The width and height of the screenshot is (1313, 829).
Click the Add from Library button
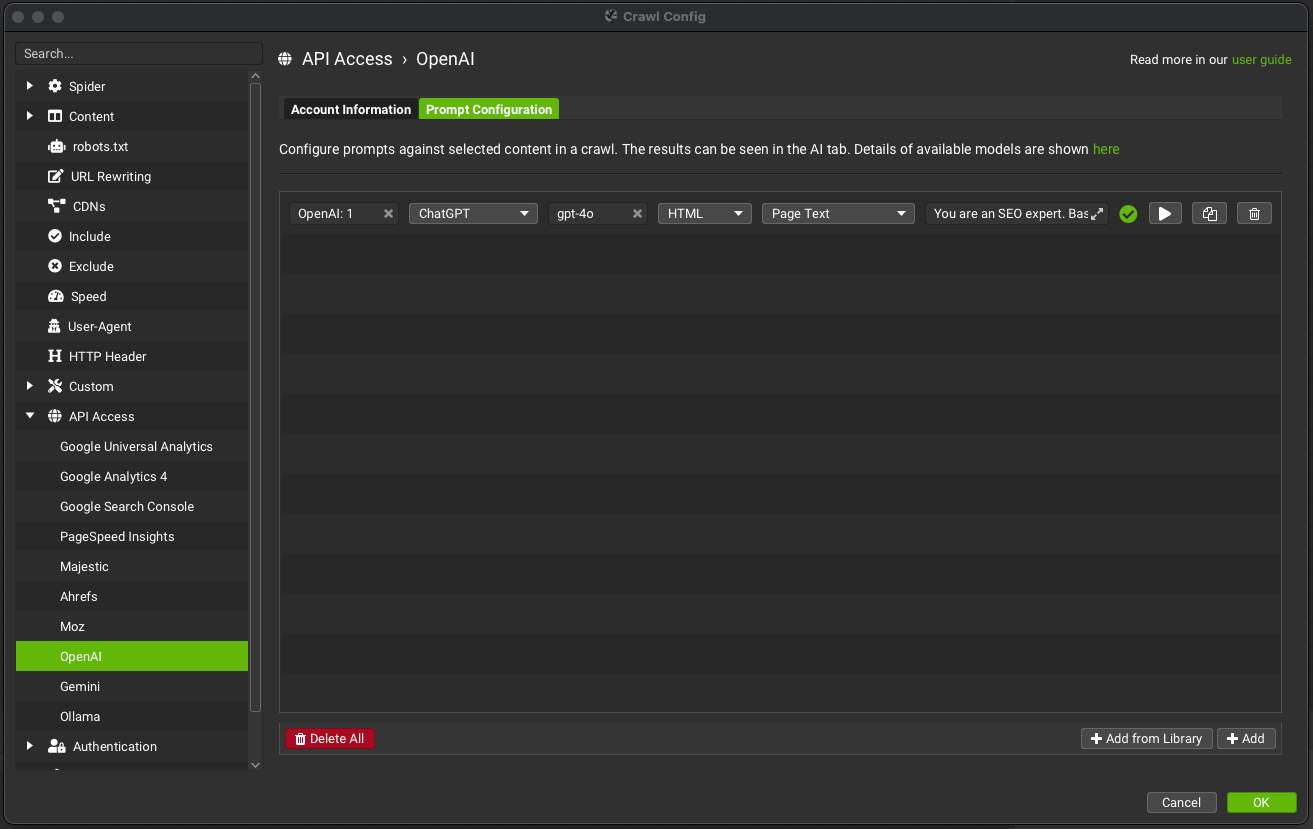point(1146,738)
